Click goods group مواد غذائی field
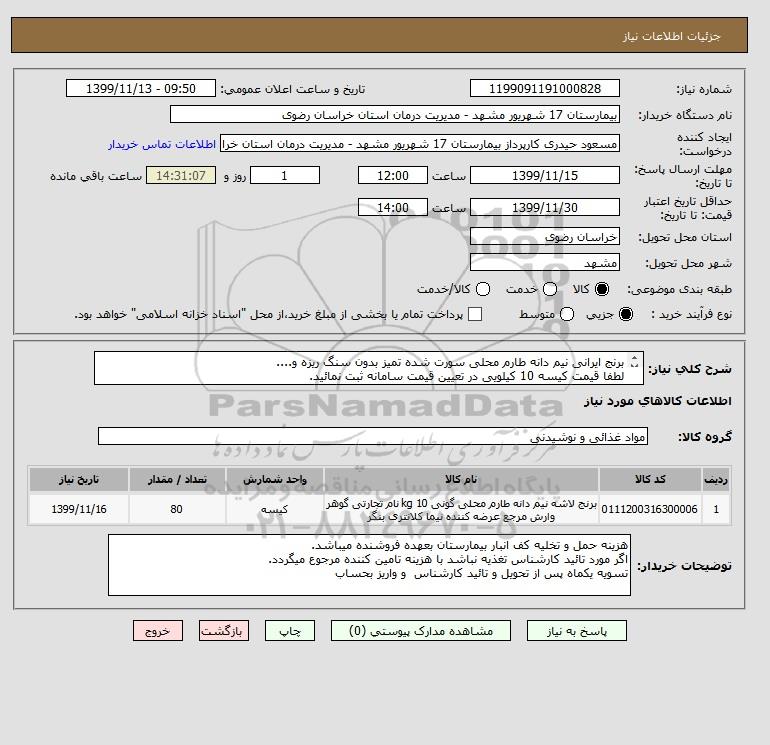Image resolution: width=770 pixels, height=745 pixels. pos(373,436)
